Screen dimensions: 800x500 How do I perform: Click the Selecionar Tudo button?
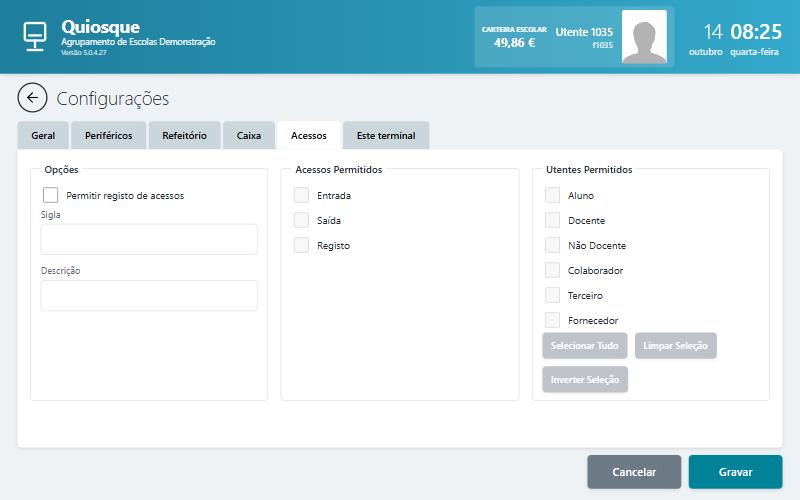click(x=585, y=345)
